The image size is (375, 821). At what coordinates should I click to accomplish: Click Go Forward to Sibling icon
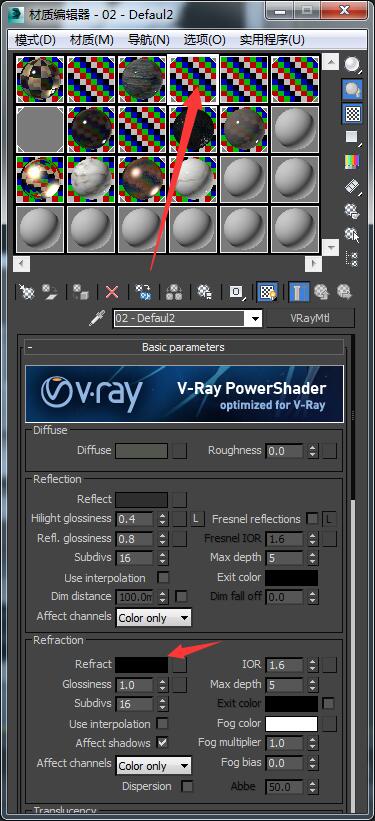[344, 292]
